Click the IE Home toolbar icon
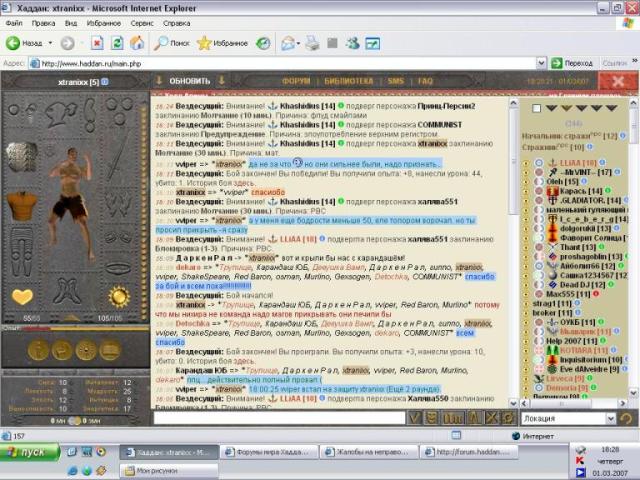640x480 pixels. [x=135, y=43]
